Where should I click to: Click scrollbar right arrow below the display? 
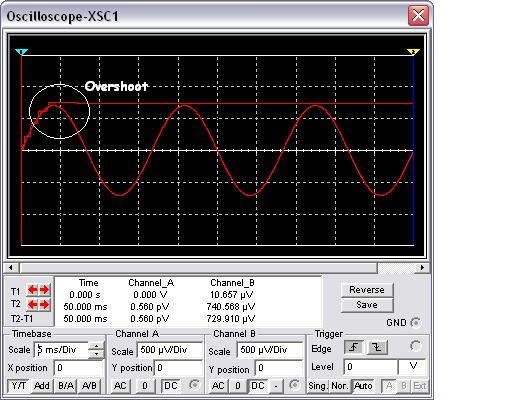point(422,267)
